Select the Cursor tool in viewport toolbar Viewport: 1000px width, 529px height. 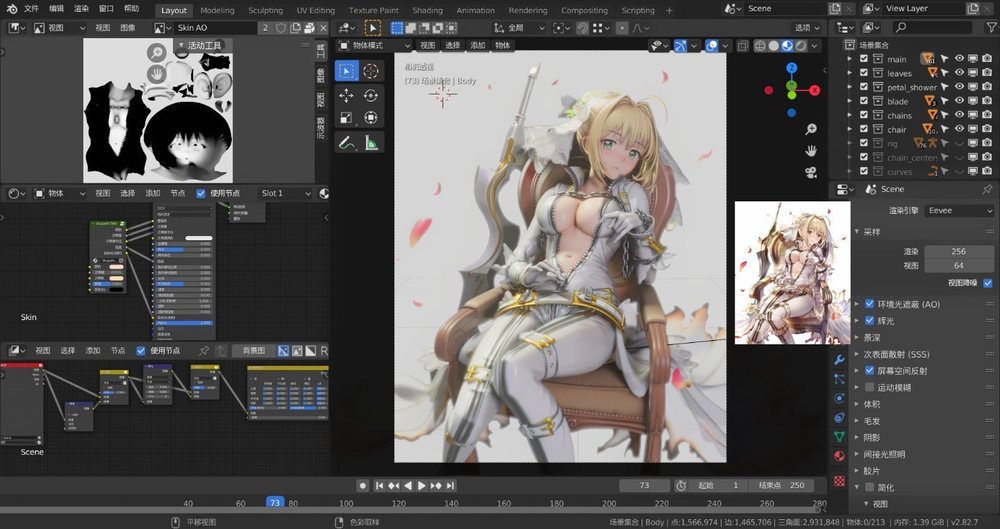371,71
